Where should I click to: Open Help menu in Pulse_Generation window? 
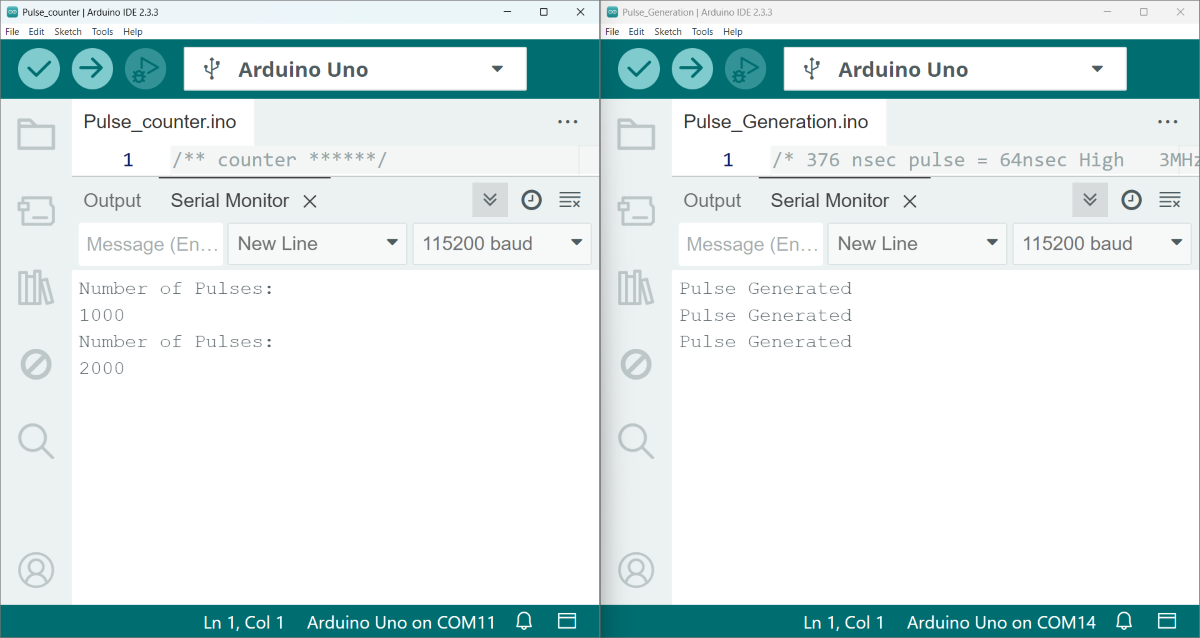point(733,32)
